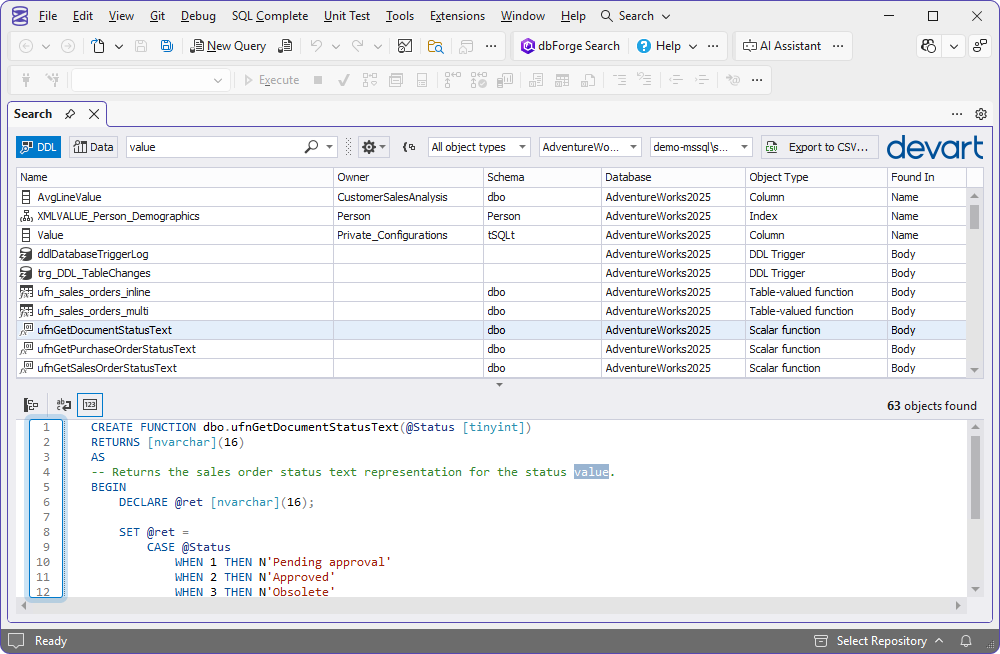Open the 'All object types' dropdown

click(x=479, y=147)
